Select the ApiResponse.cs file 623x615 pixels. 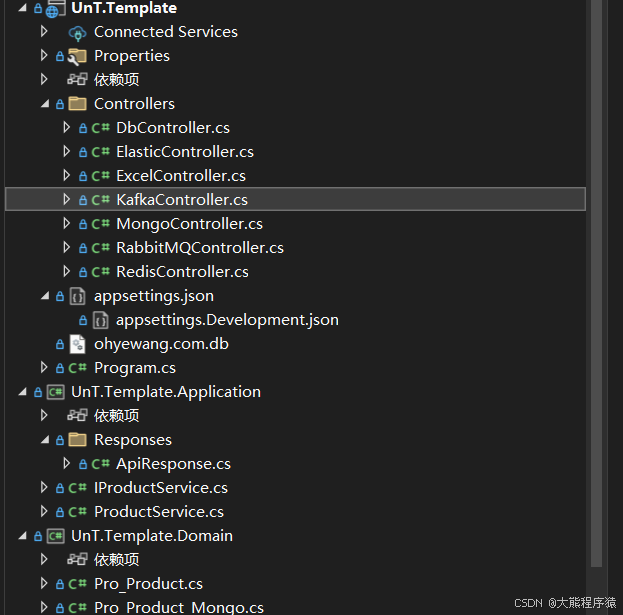(173, 464)
